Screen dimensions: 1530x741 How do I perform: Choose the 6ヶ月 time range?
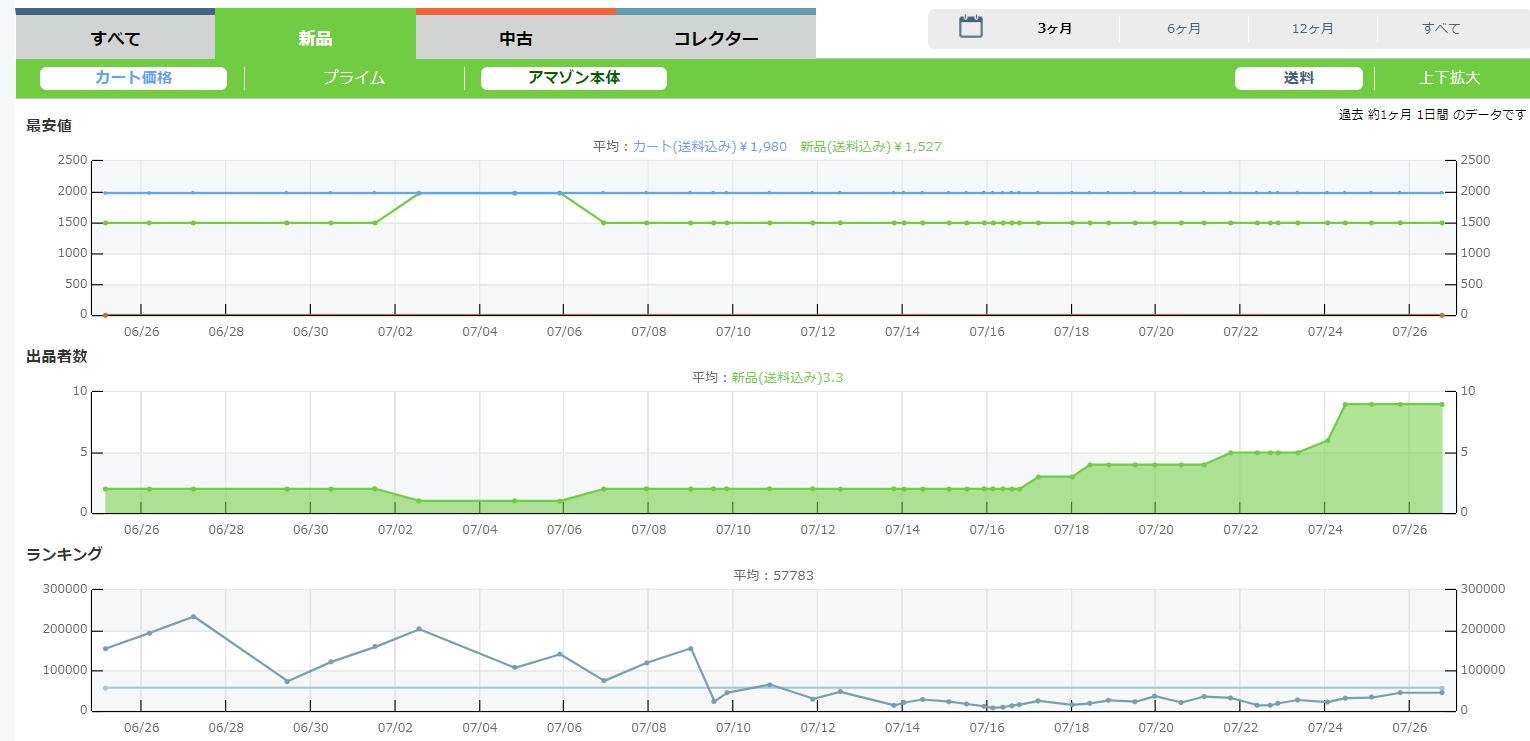(x=1183, y=29)
